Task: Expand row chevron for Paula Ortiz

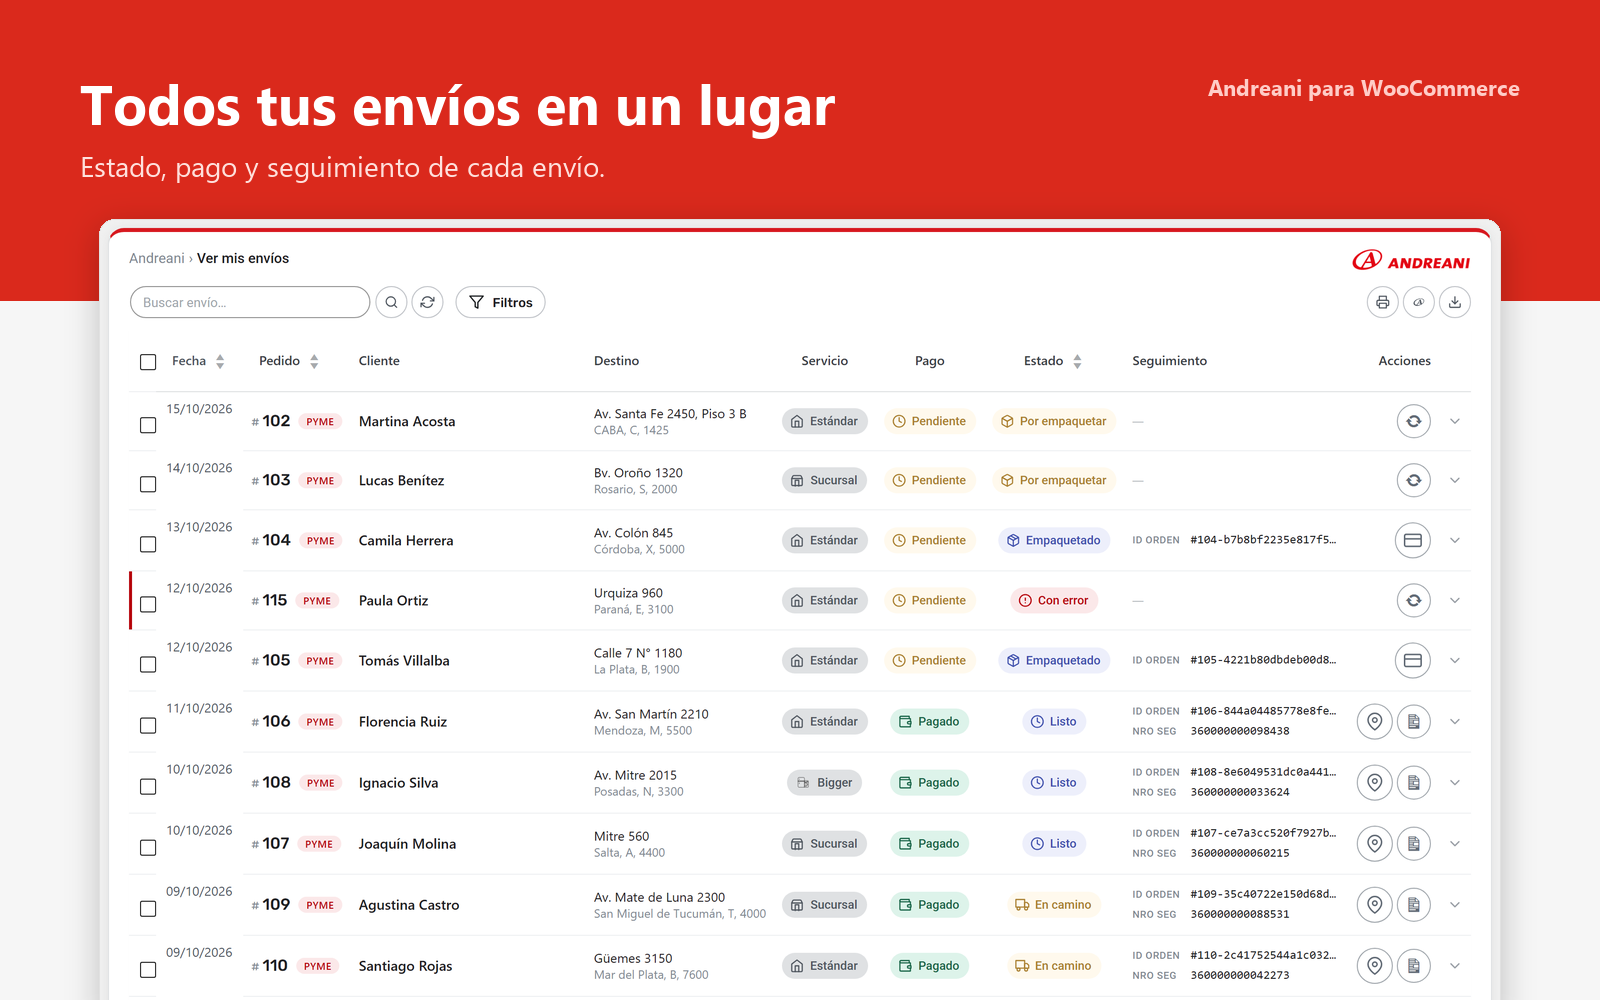Action: click(x=1455, y=600)
